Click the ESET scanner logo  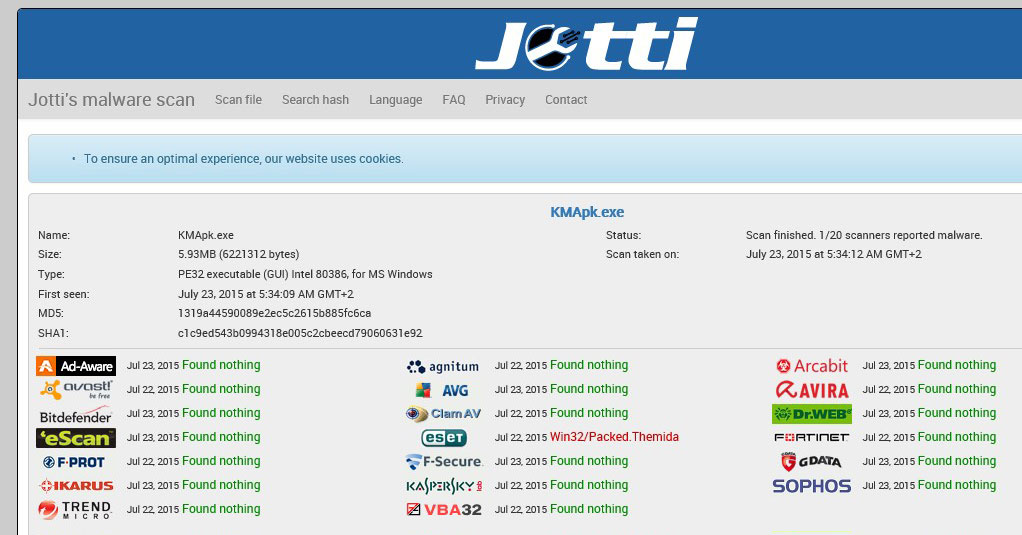[444, 438]
